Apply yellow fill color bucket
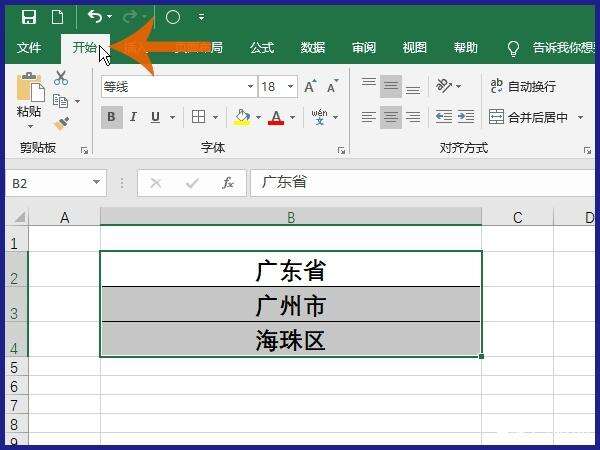Image resolution: width=600 pixels, height=450 pixels. tap(242, 117)
